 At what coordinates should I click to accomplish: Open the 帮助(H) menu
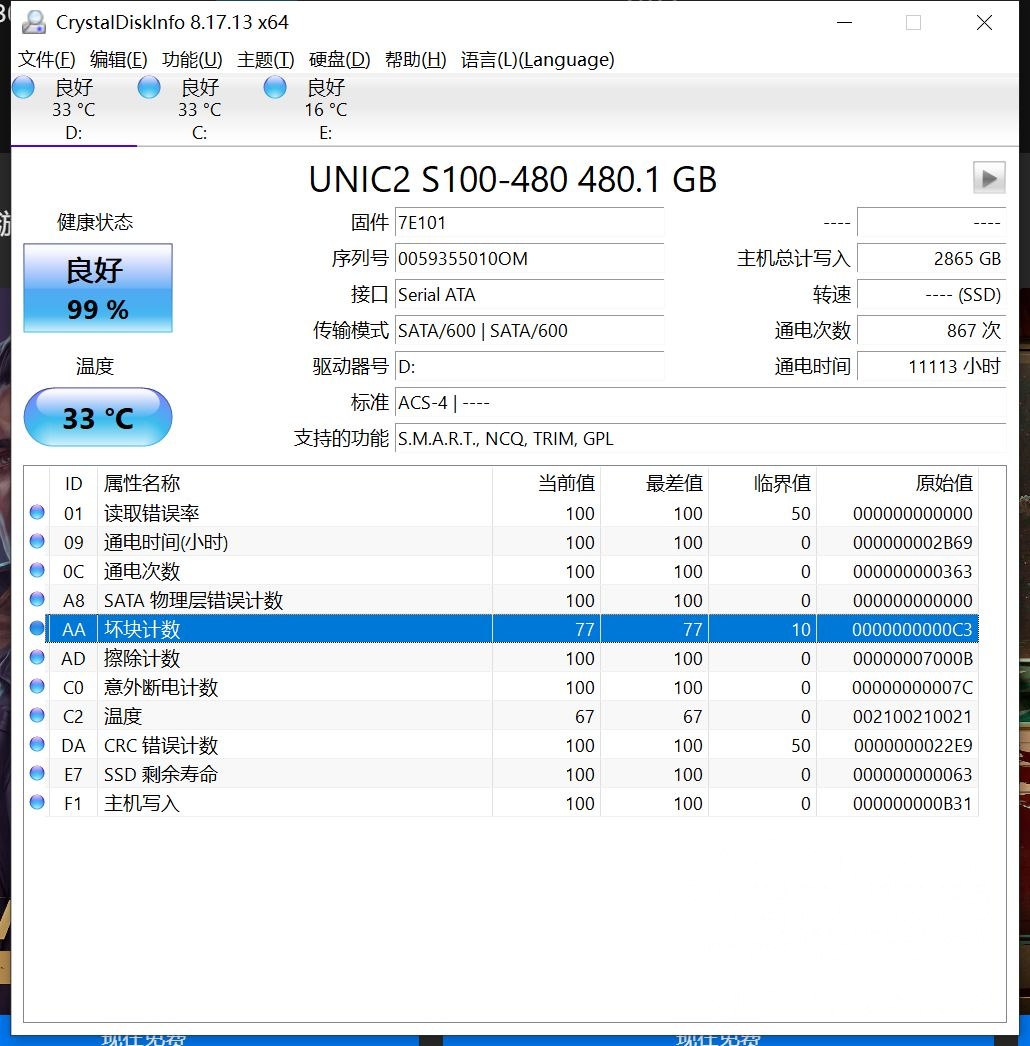point(416,60)
